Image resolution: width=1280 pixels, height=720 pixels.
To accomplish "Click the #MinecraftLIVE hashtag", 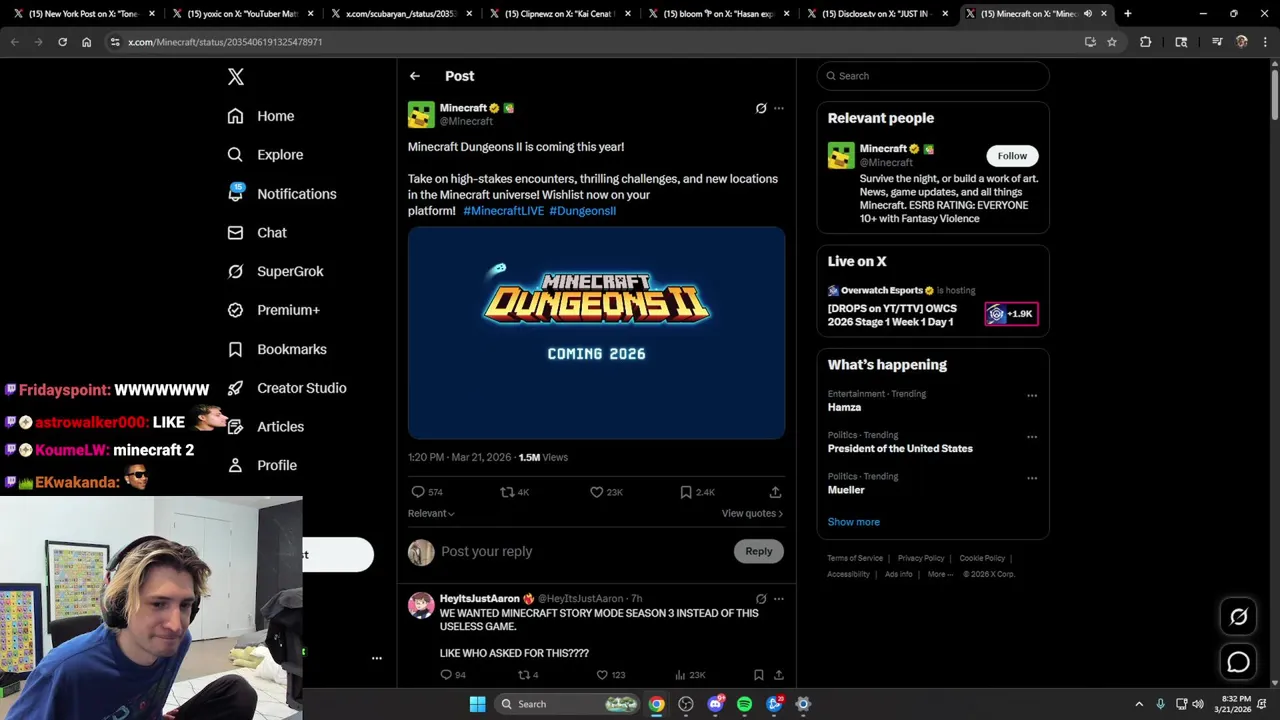I will pos(504,211).
